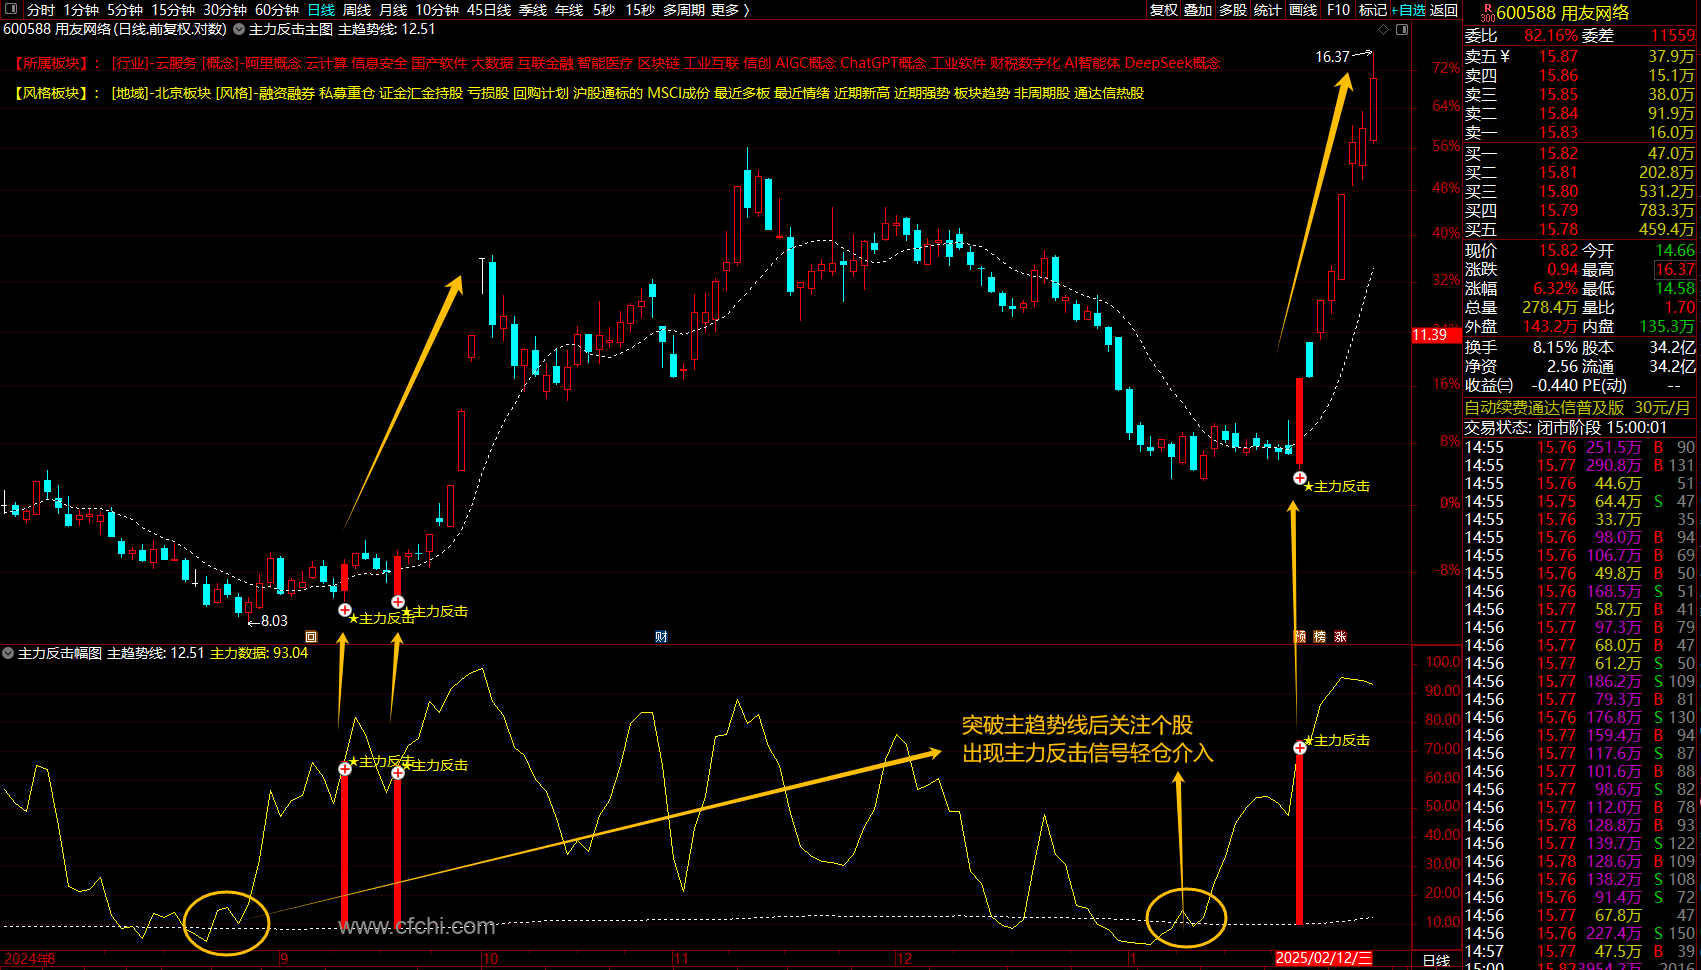Click the 现价 15.82 value

coord(1557,251)
